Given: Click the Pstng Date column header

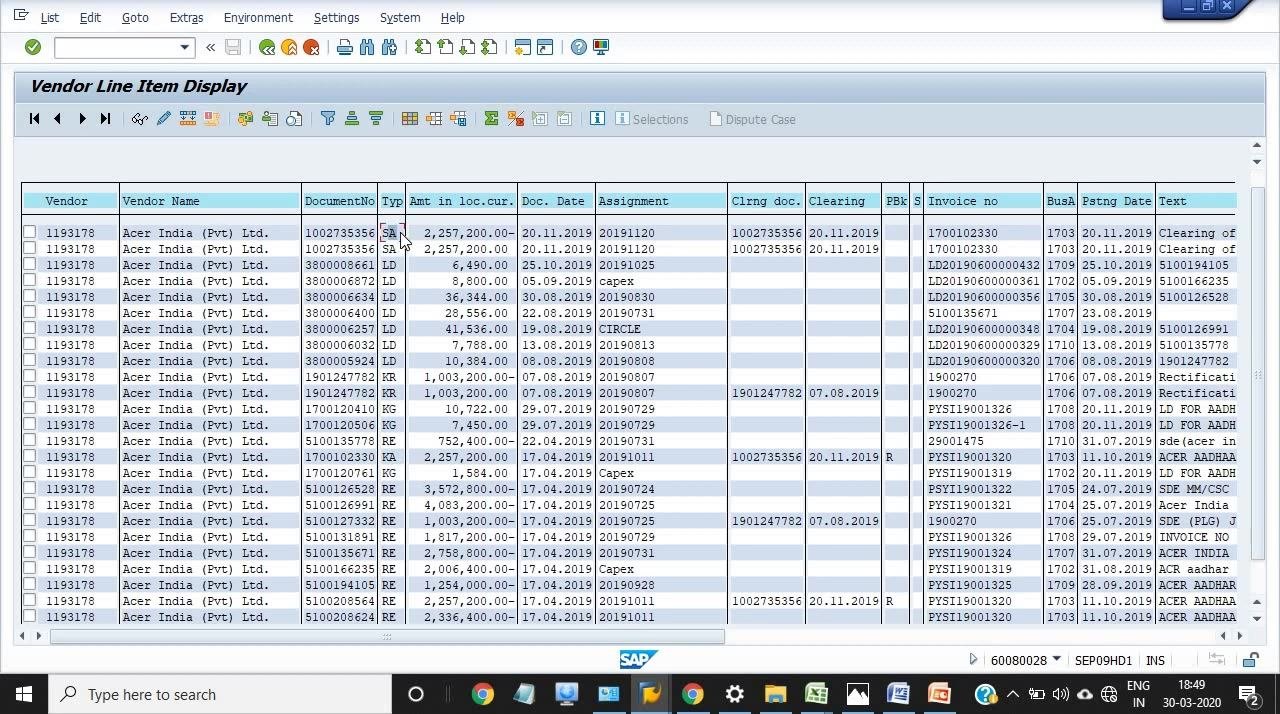Looking at the screenshot, I should (1116, 201).
